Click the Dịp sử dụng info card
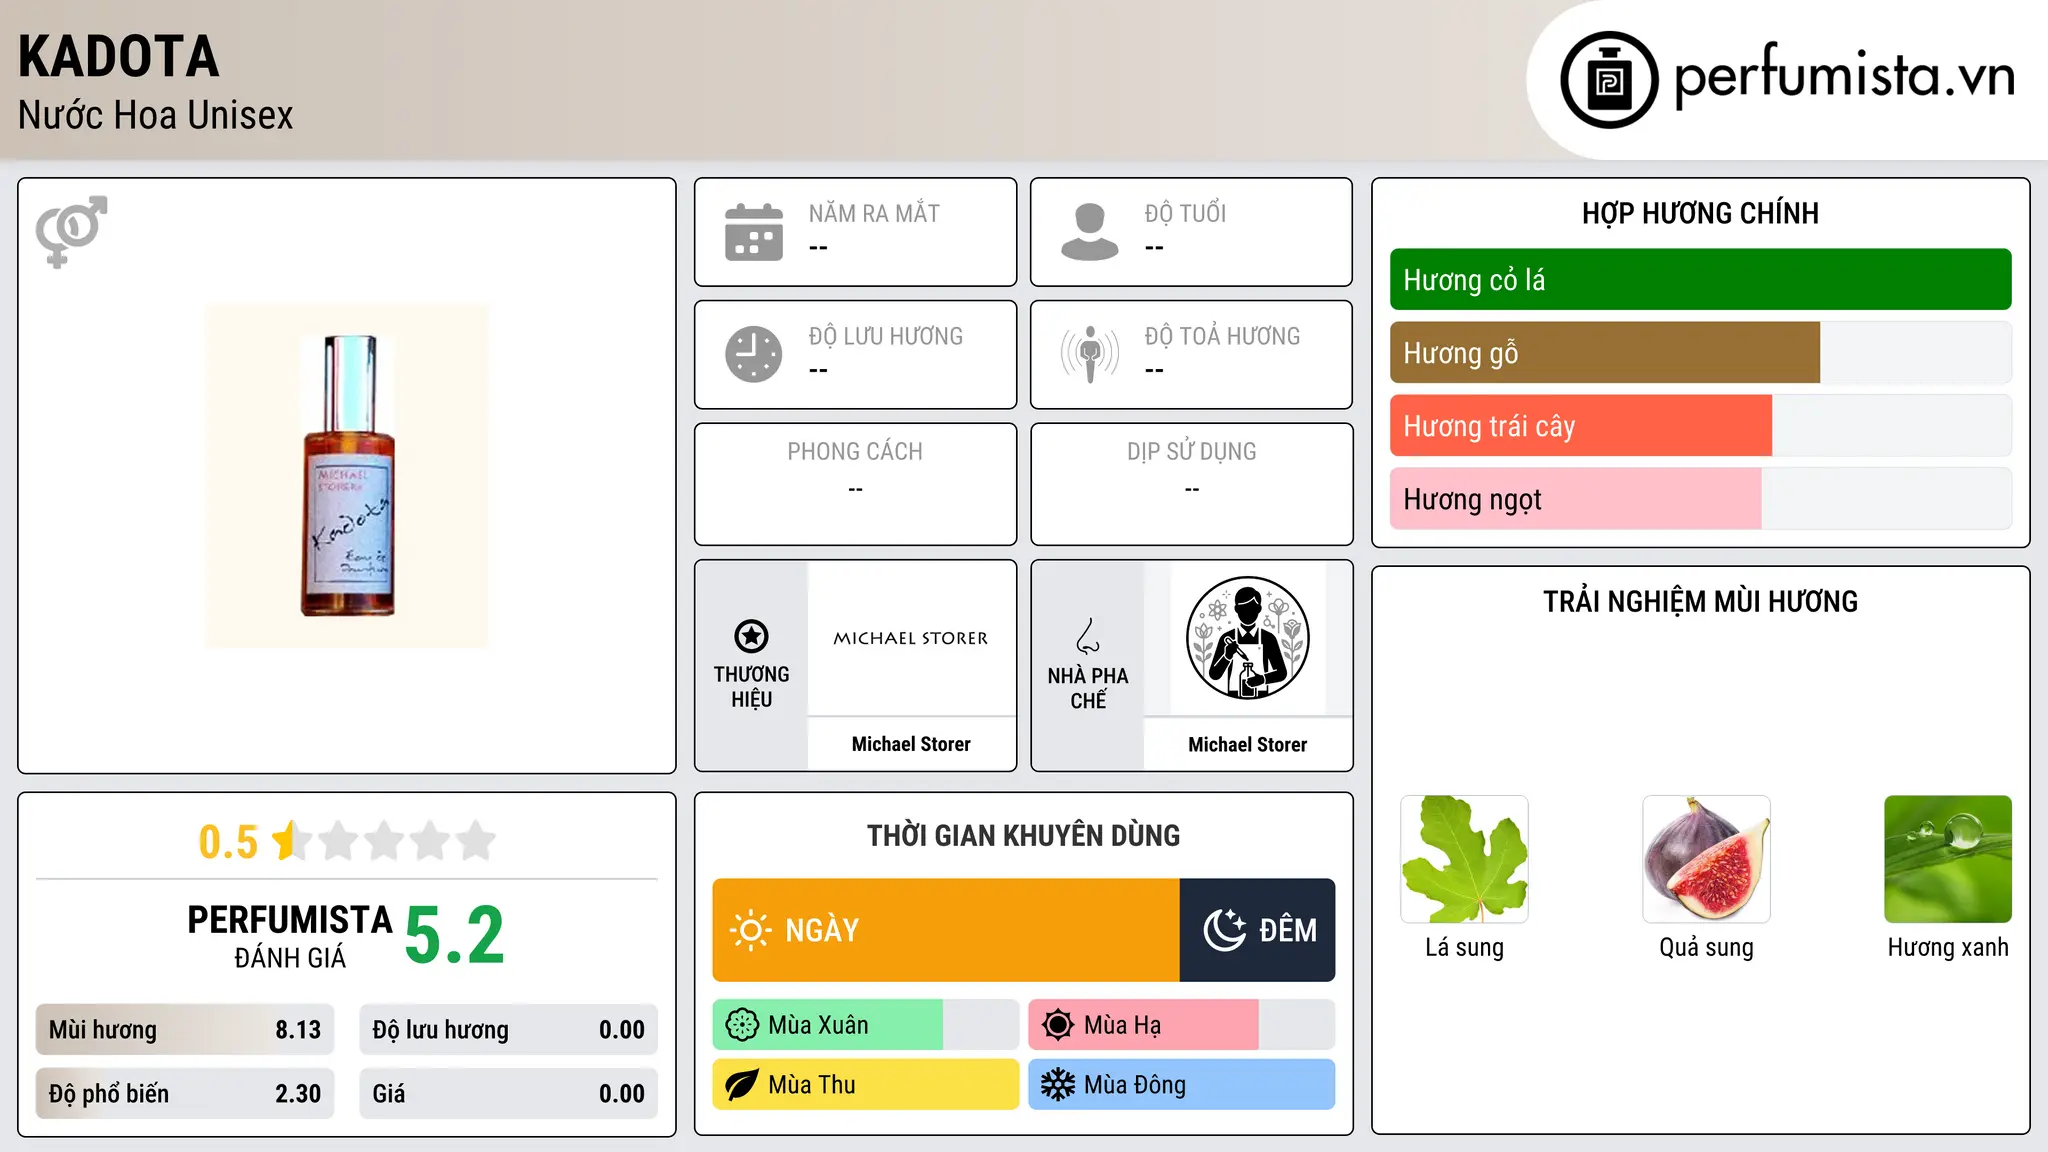 tap(1191, 484)
